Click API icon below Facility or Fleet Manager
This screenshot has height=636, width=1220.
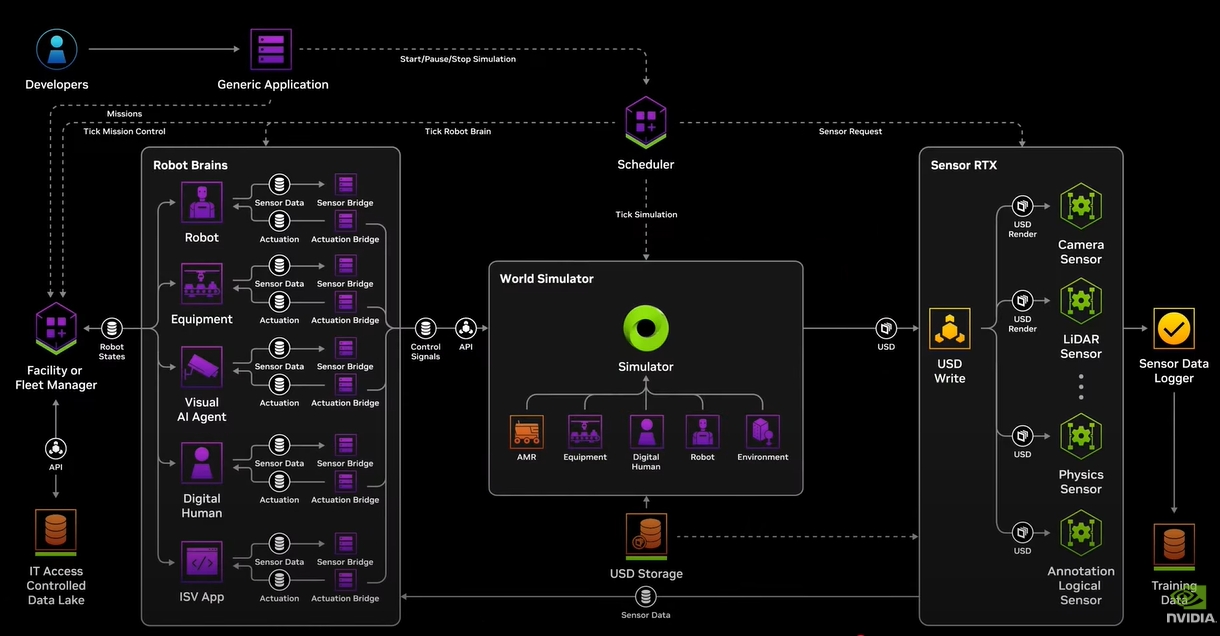[56, 448]
